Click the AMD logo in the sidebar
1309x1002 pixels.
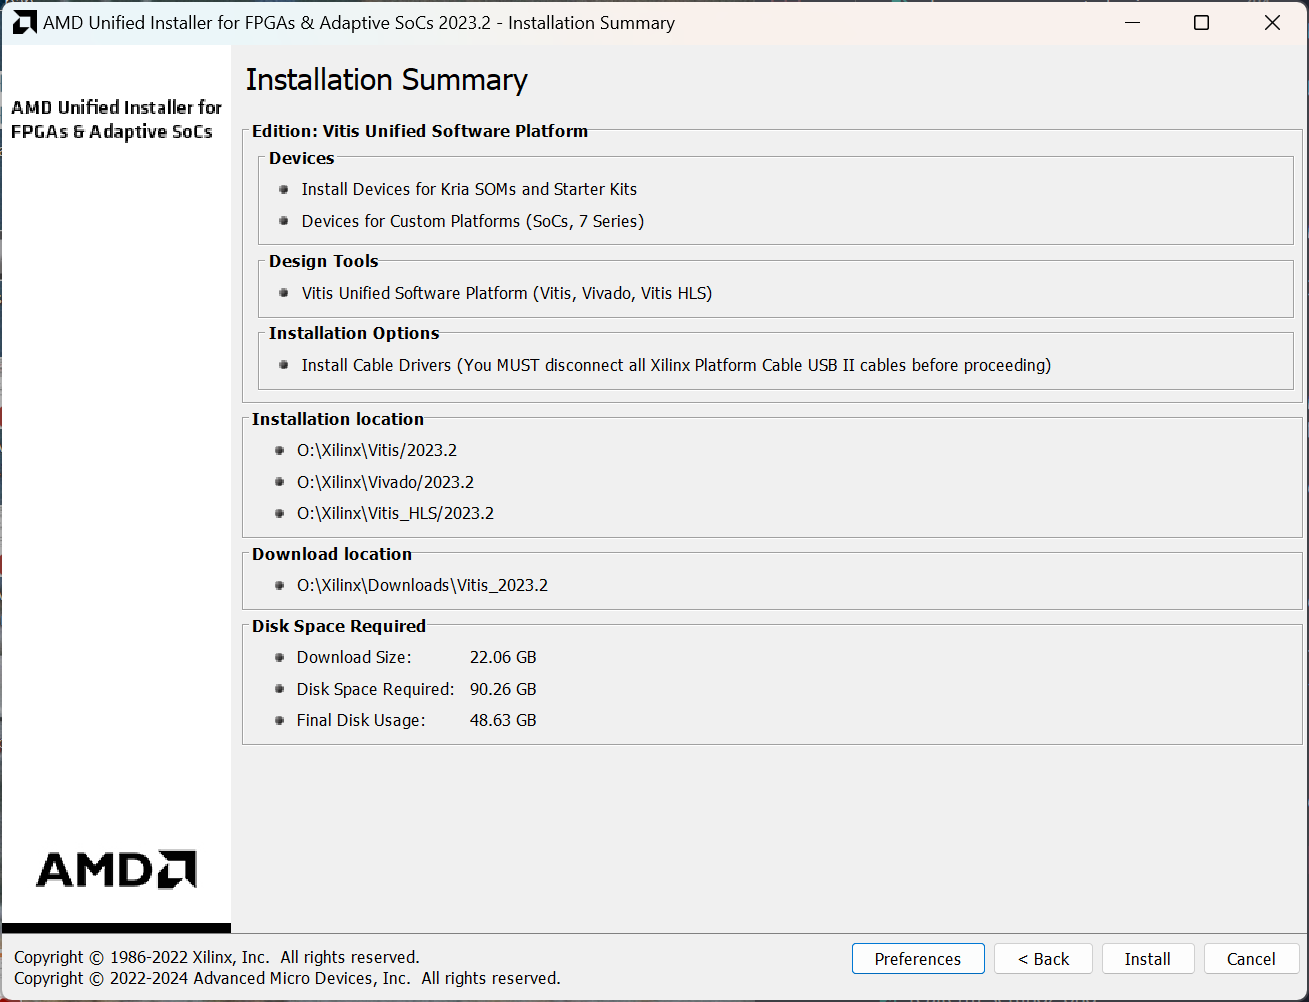pyautogui.click(x=116, y=870)
